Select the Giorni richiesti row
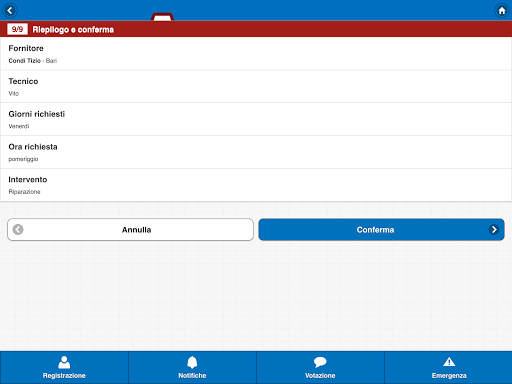 pyautogui.click(x=256, y=119)
